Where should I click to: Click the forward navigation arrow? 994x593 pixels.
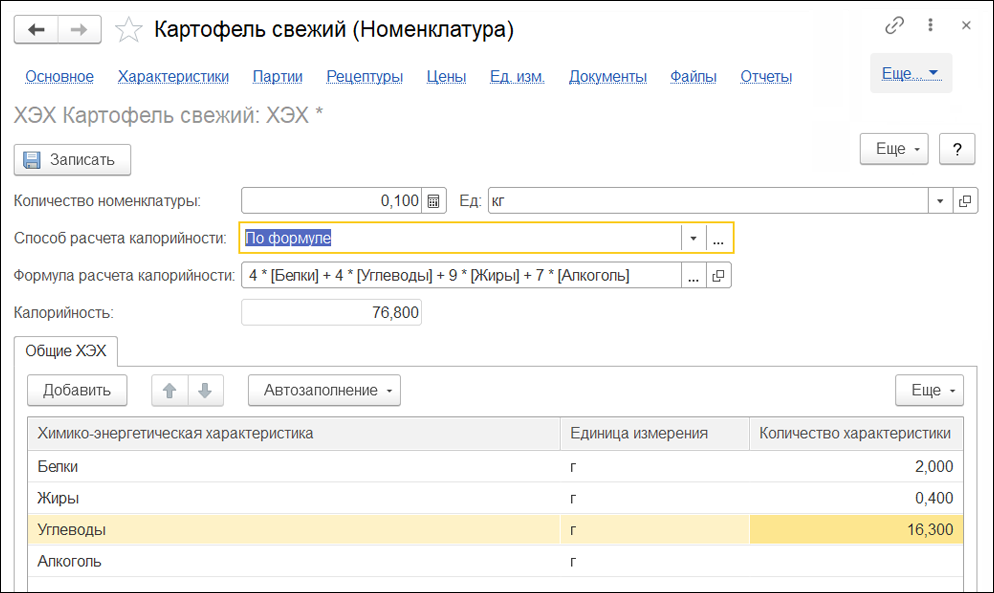(x=80, y=30)
